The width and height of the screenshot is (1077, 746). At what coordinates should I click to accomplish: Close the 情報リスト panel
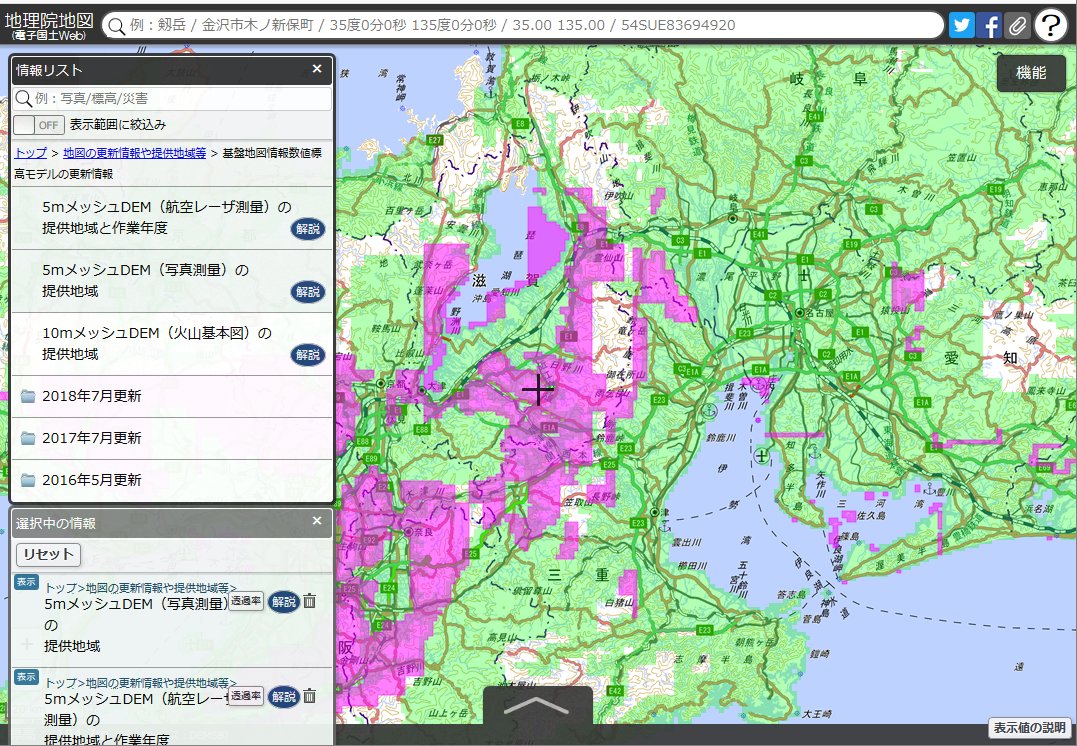(317, 69)
